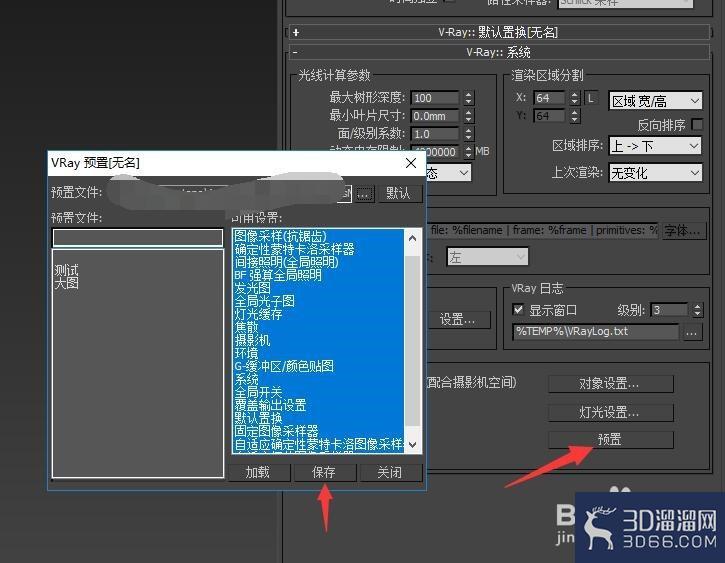Image resolution: width=725 pixels, height=563 pixels.
Task: Click the 预置 button in system rollout
Action: (x=610, y=440)
